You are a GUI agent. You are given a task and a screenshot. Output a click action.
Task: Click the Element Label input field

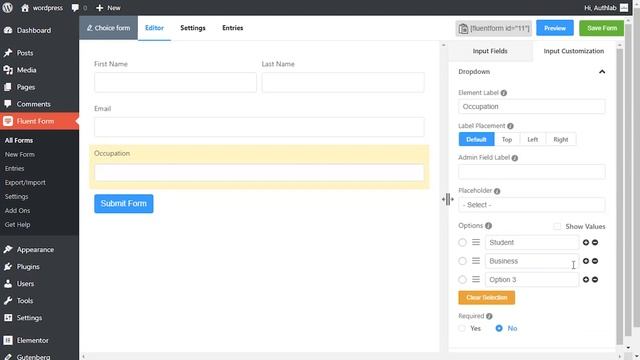[531, 107]
